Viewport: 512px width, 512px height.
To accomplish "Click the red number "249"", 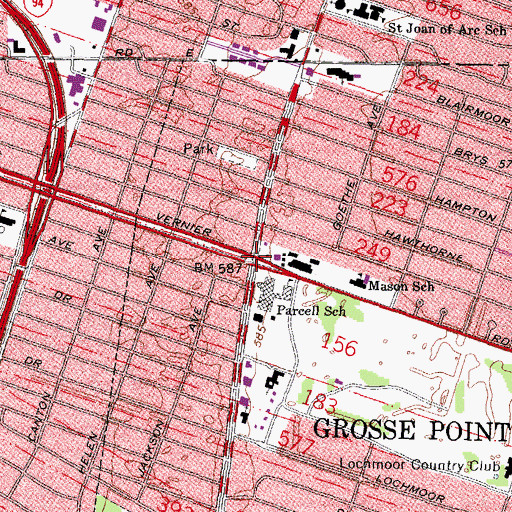I will [x=373, y=250].
